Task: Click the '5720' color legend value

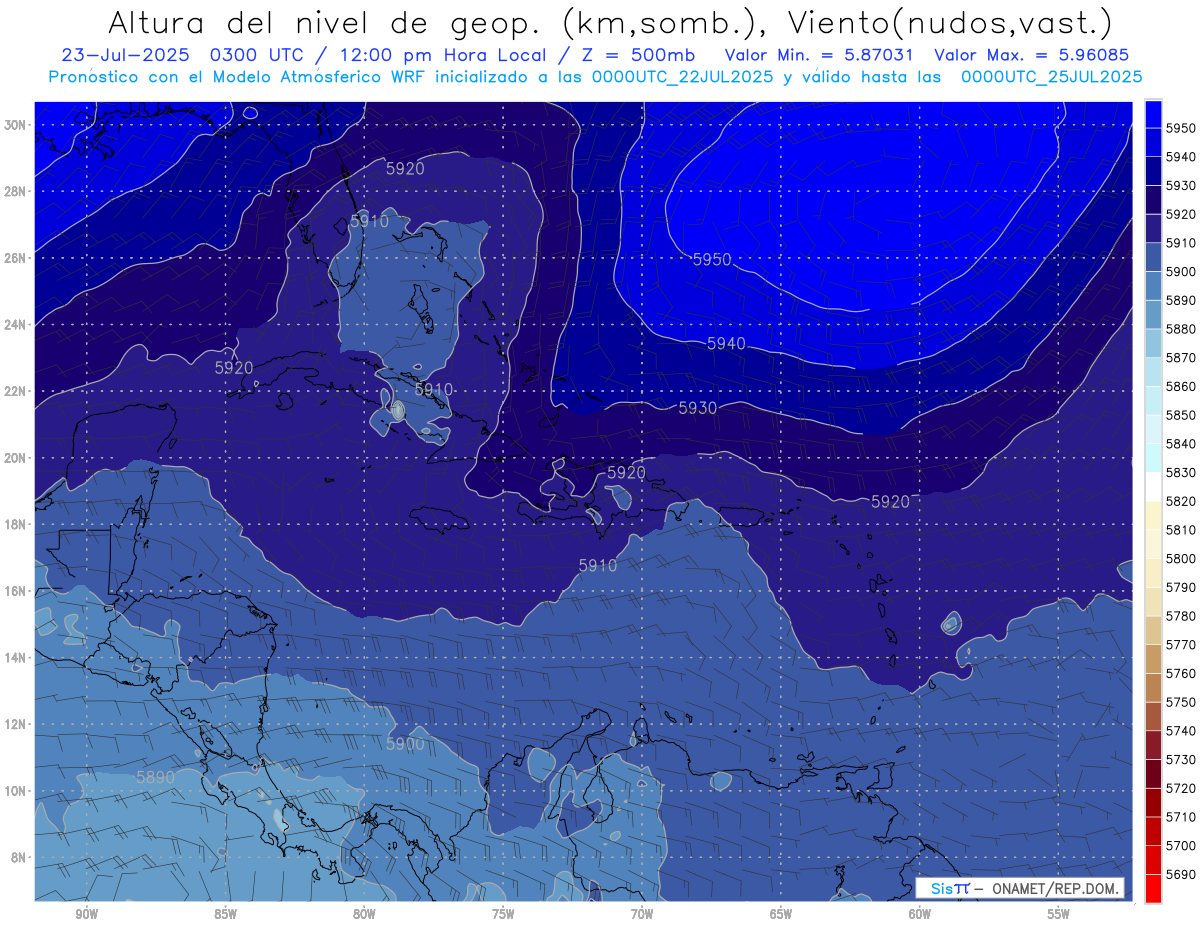Action: click(1180, 788)
